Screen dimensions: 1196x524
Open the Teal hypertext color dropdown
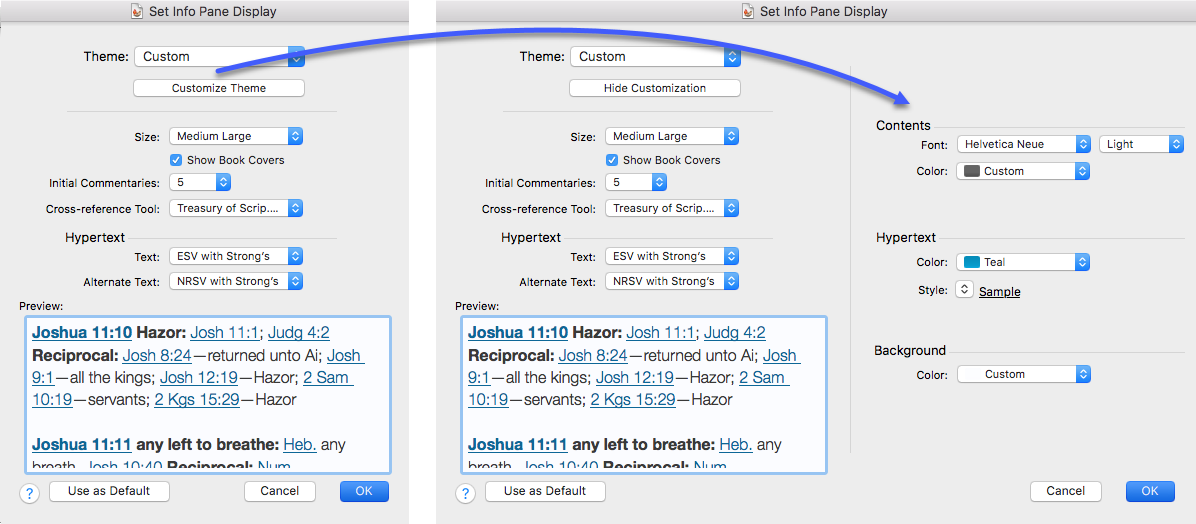point(1023,262)
